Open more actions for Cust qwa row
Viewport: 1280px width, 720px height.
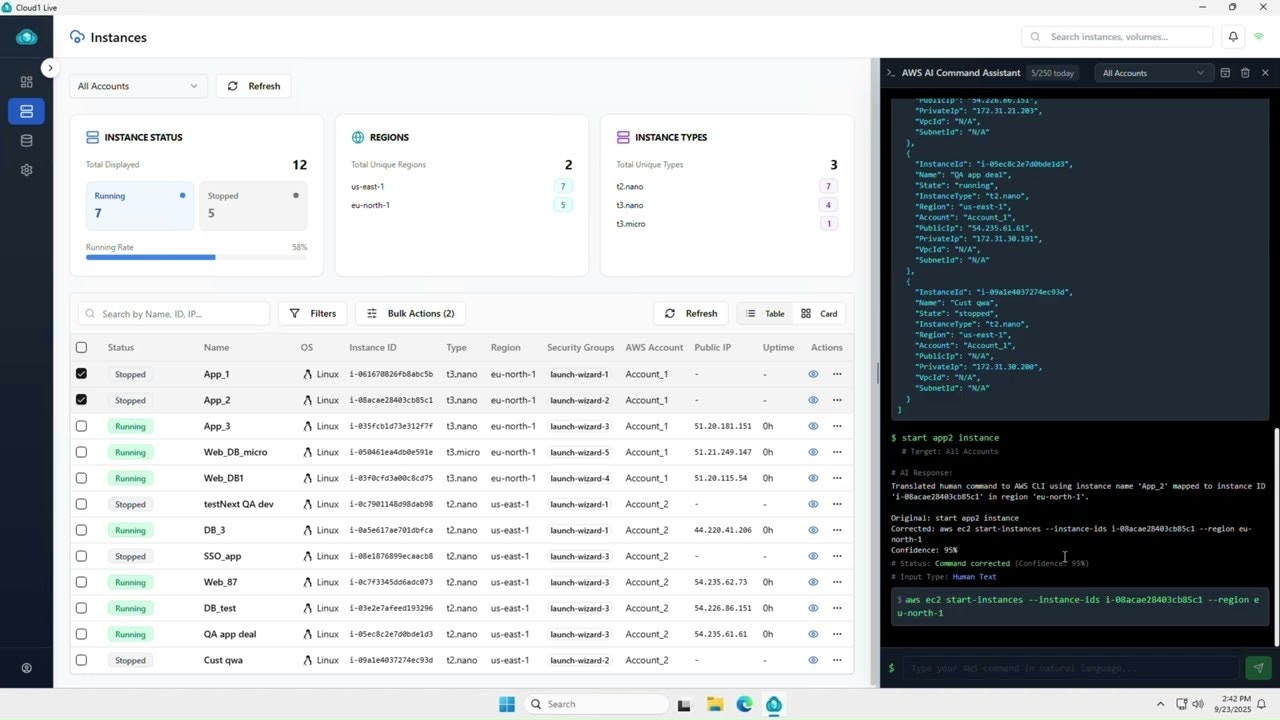837,660
